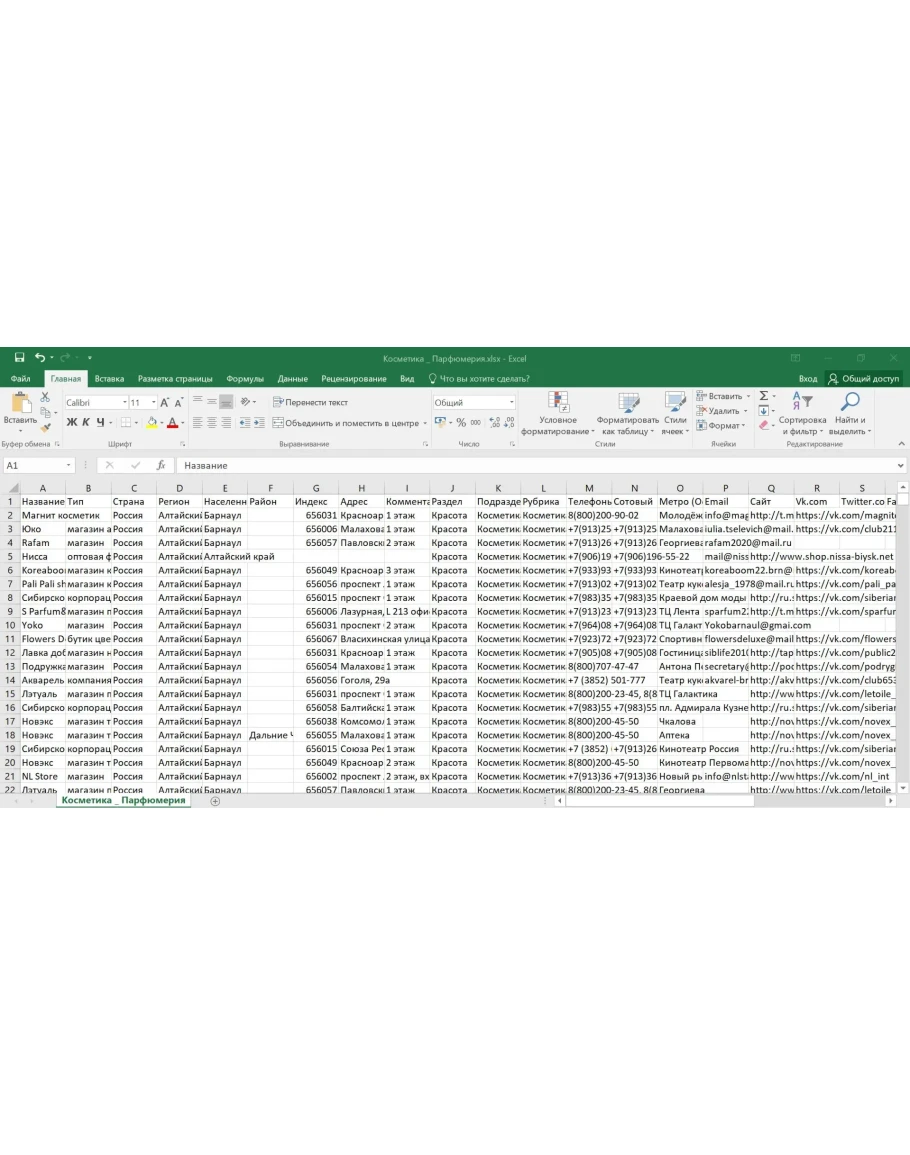This screenshot has width=910, height=1155.
Task: Toggle bottom vertical alignment
Action: 226,402
